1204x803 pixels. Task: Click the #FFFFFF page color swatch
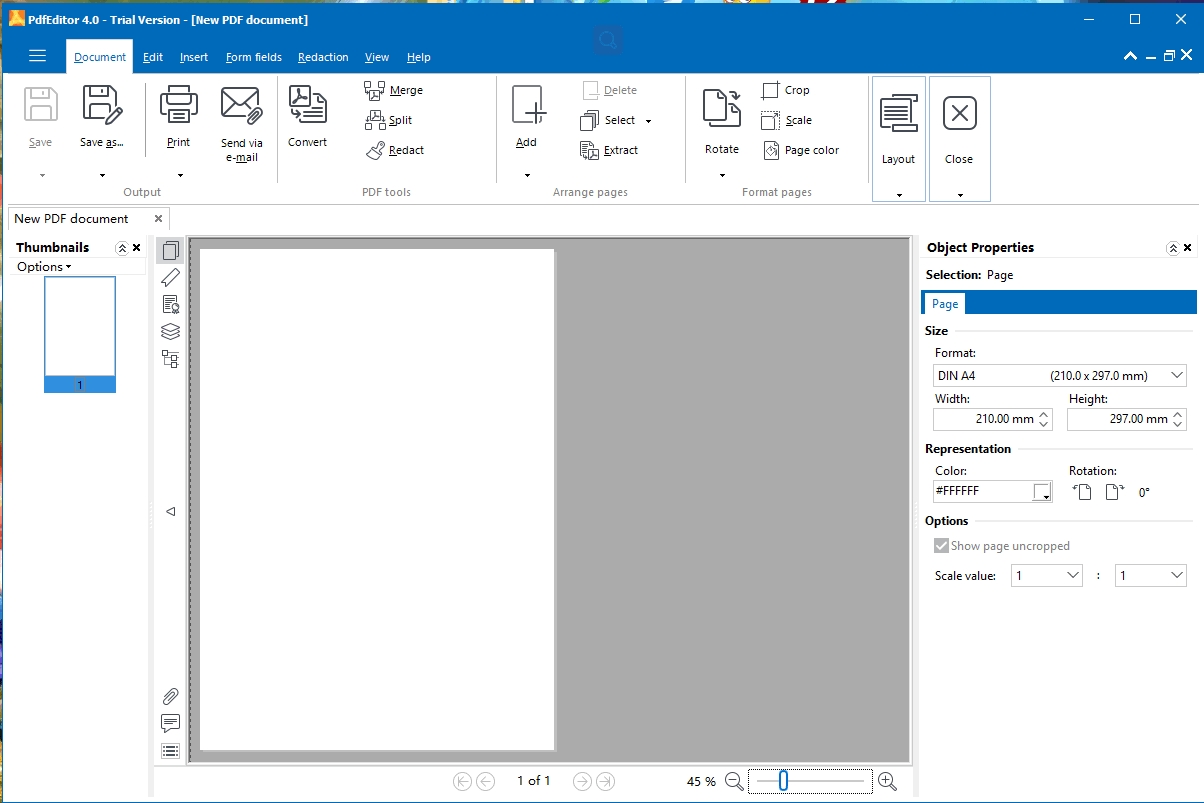[1042, 492]
